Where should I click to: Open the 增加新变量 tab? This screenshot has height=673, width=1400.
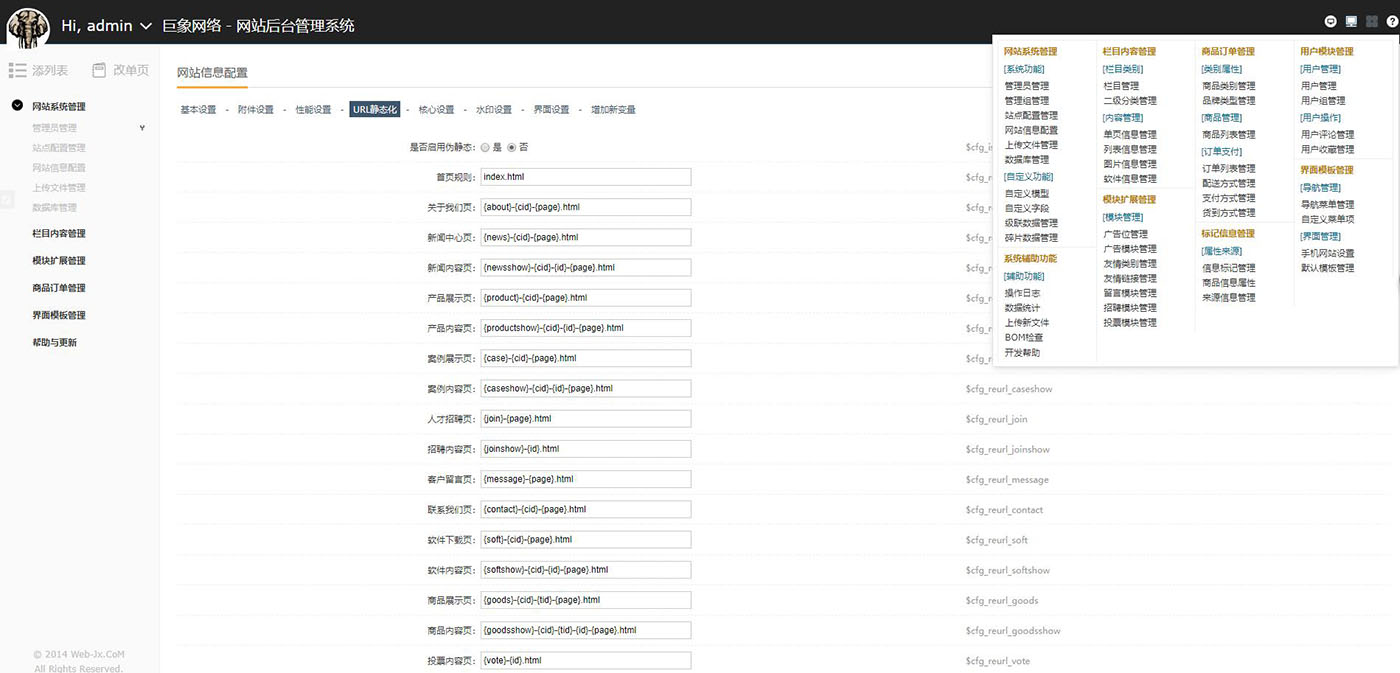click(613, 110)
